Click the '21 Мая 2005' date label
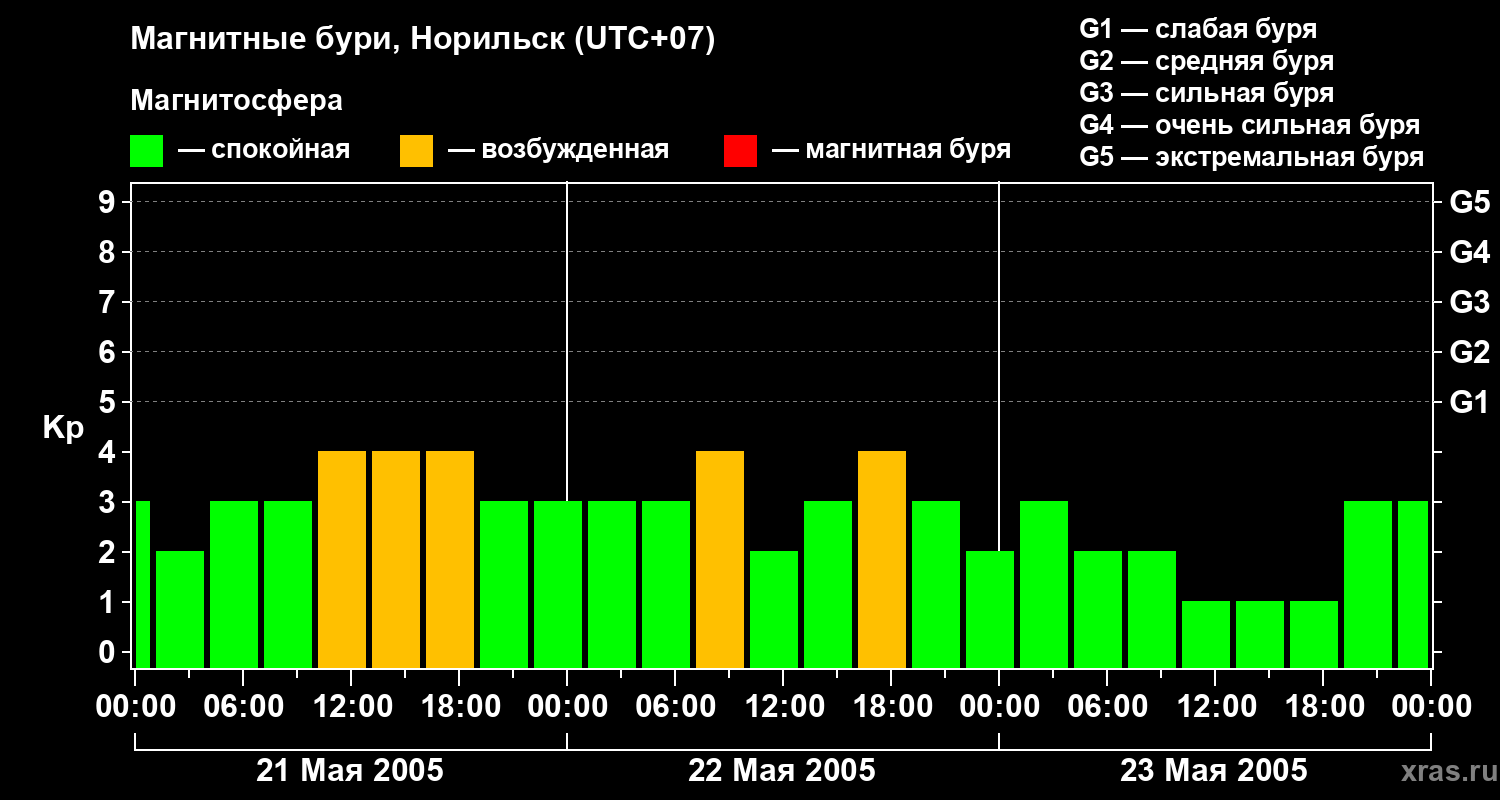The image size is (1500, 800). [350, 771]
